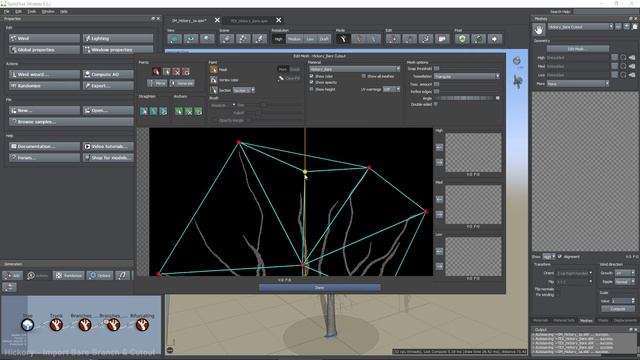The width and height of the screenshot is (640, 360).
Task: Toggle the Snap threshold checkbox
Action: point(436,69)
